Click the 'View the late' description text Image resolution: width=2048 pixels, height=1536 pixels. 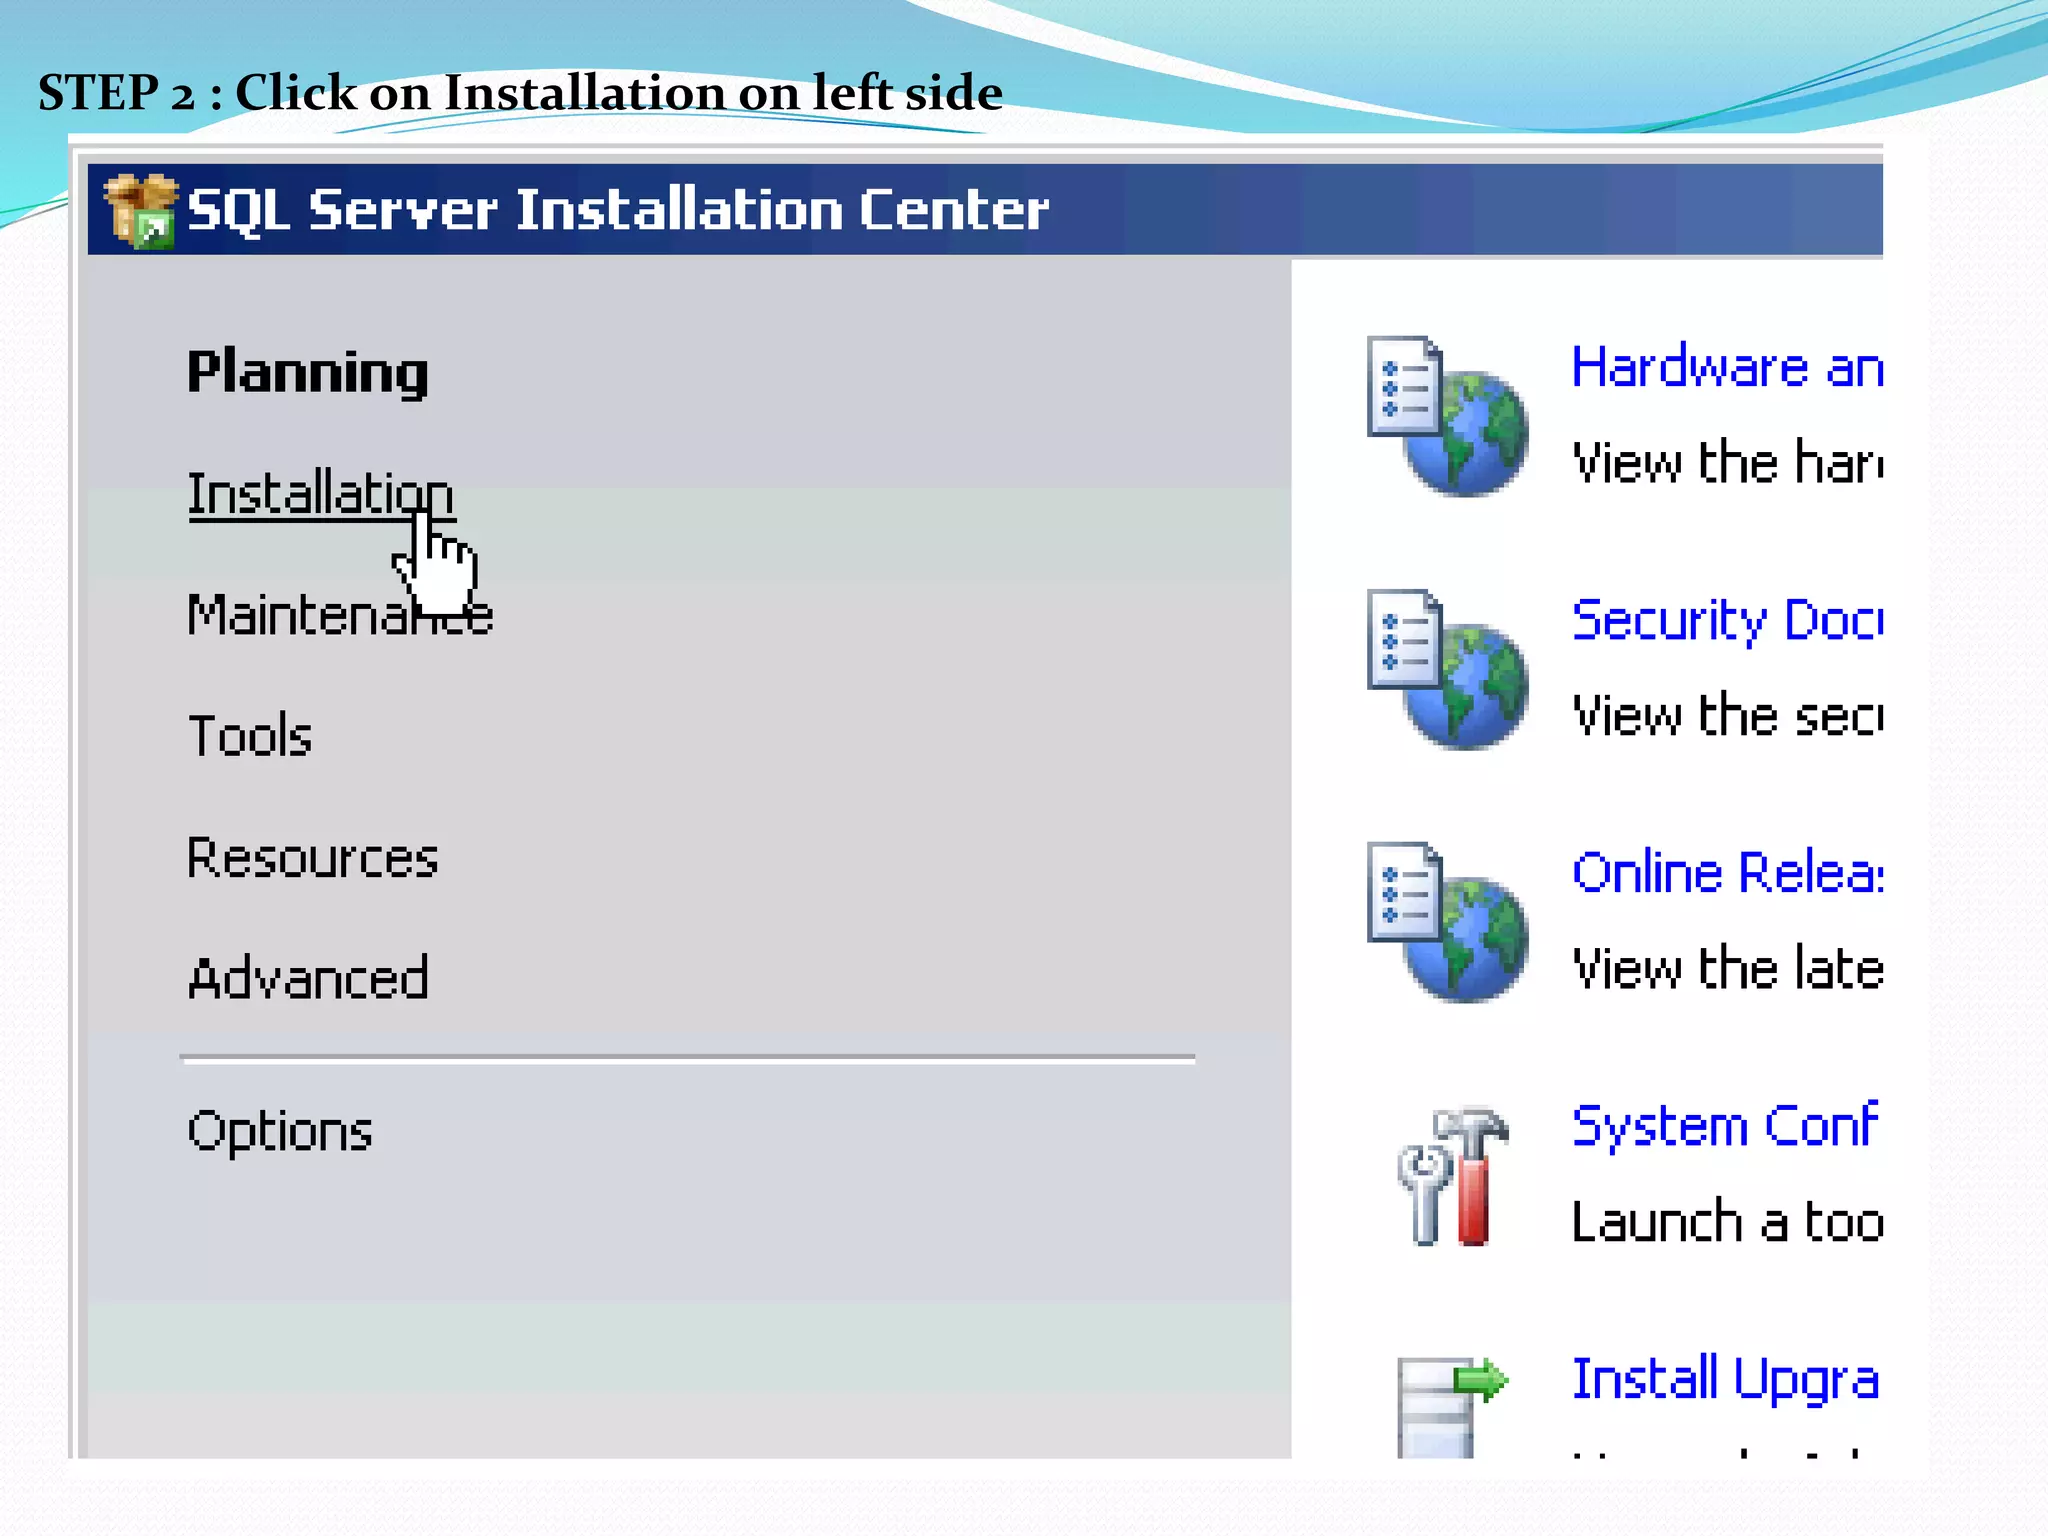point(1727,968)
